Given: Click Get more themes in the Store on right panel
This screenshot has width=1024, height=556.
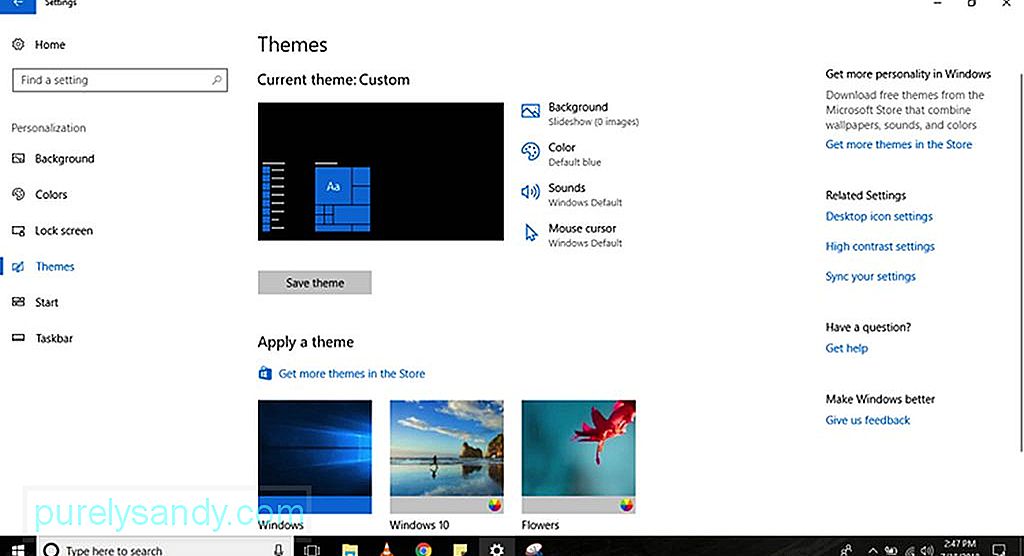Looking at the screenshot, I should tap(899, 144).
